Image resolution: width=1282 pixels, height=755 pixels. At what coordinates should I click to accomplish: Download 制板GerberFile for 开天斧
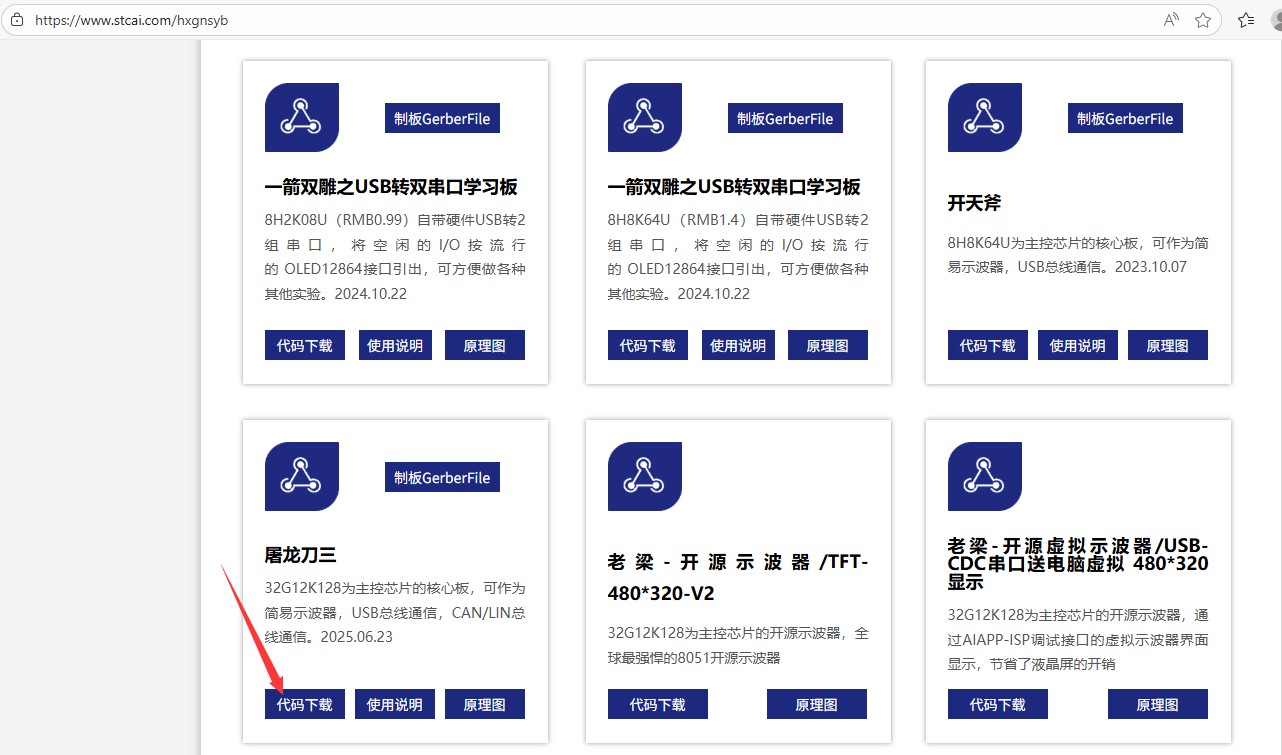[1125, 118]
